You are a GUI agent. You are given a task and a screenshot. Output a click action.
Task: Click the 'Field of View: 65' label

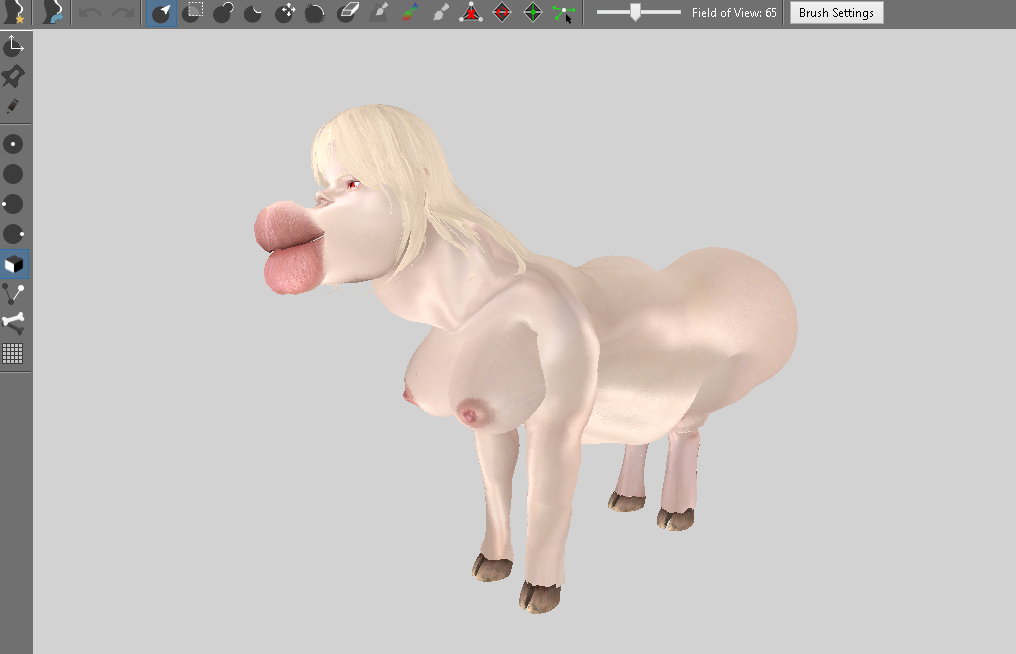734,12
